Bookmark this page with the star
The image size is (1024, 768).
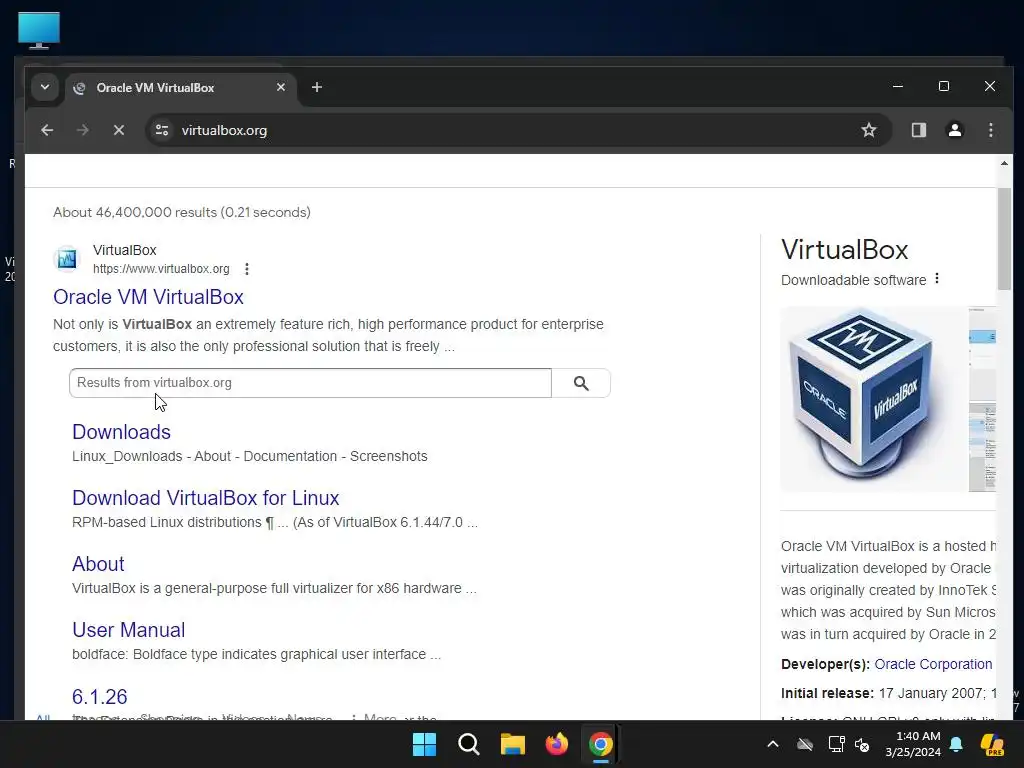click(x=869, y=130)
